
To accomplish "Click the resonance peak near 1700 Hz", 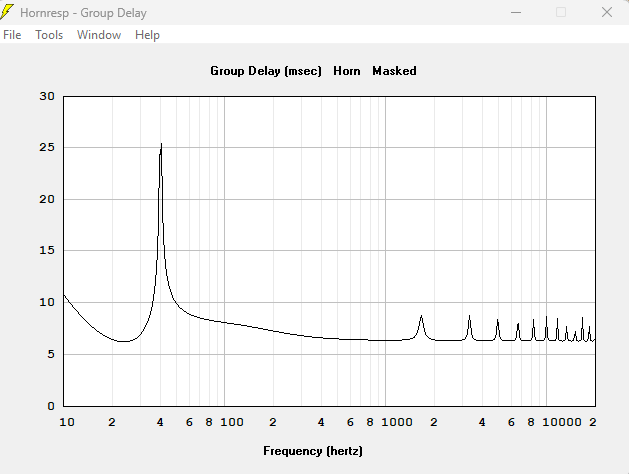I will coord(421,317).
